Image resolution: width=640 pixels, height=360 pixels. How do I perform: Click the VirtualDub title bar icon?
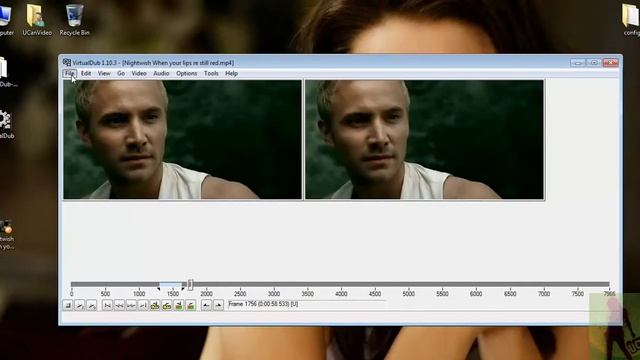[67, 62]
